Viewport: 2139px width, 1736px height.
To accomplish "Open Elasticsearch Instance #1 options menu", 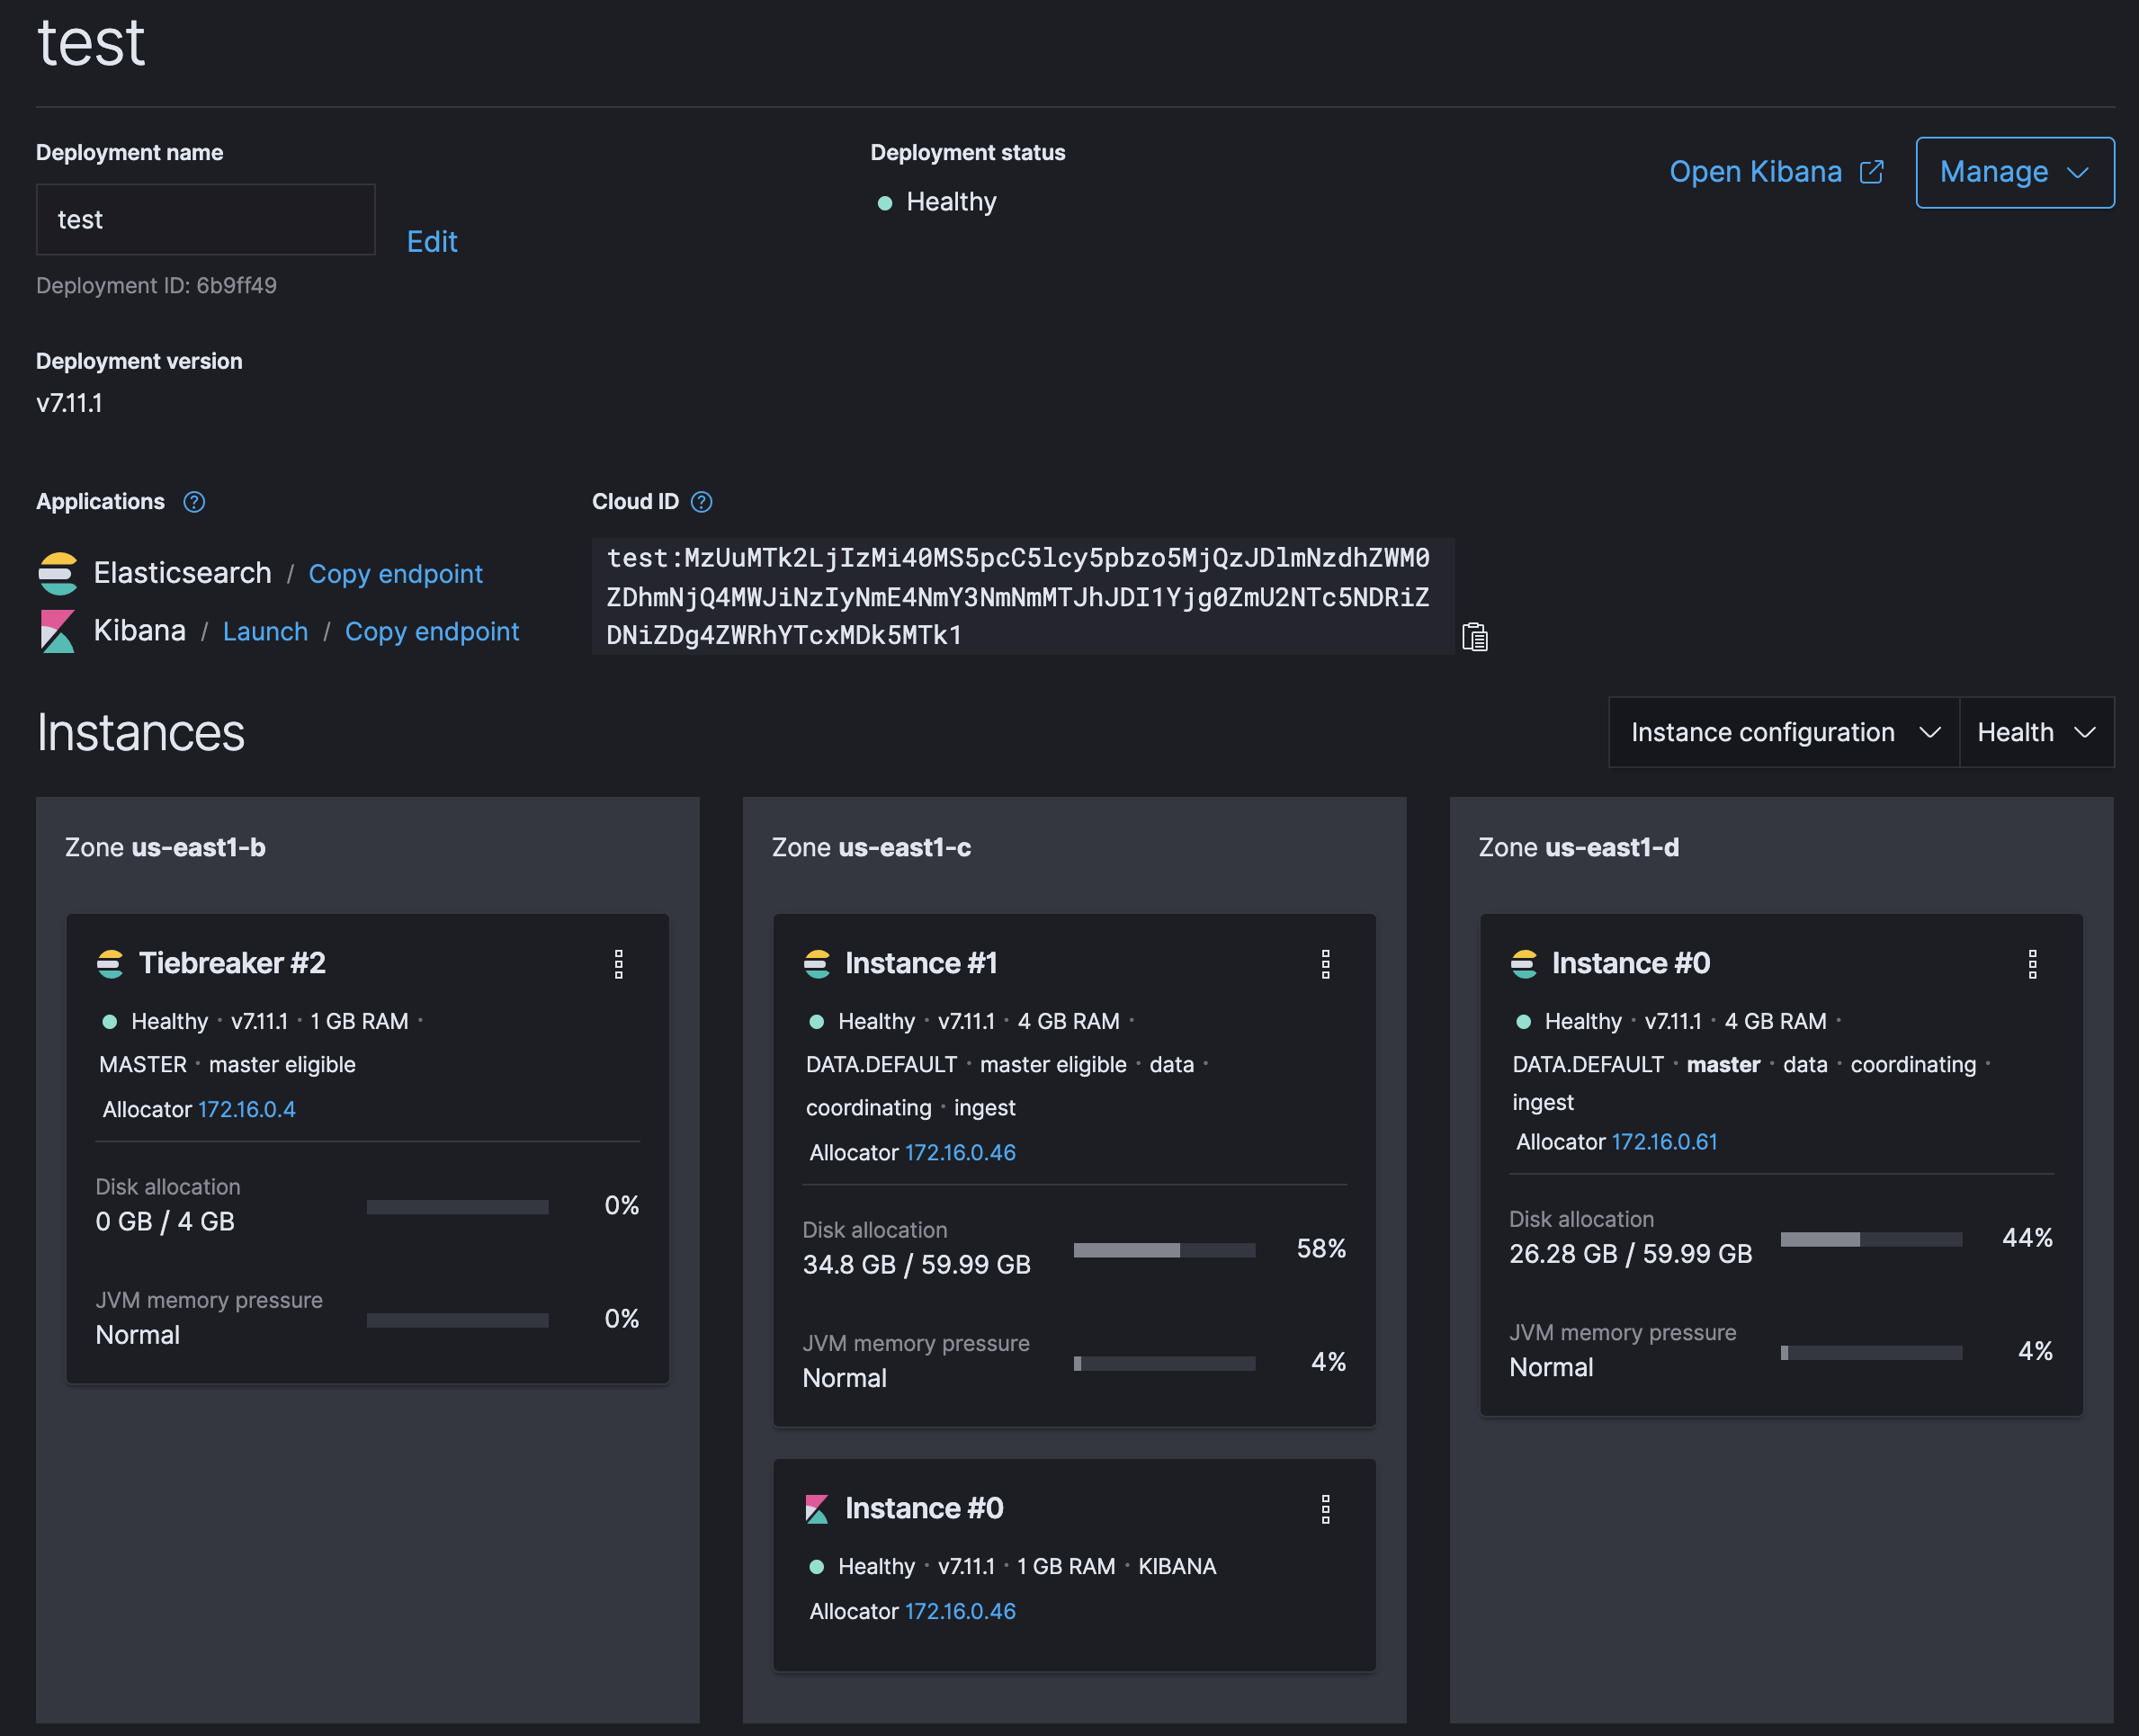I will click(1325, 964).
